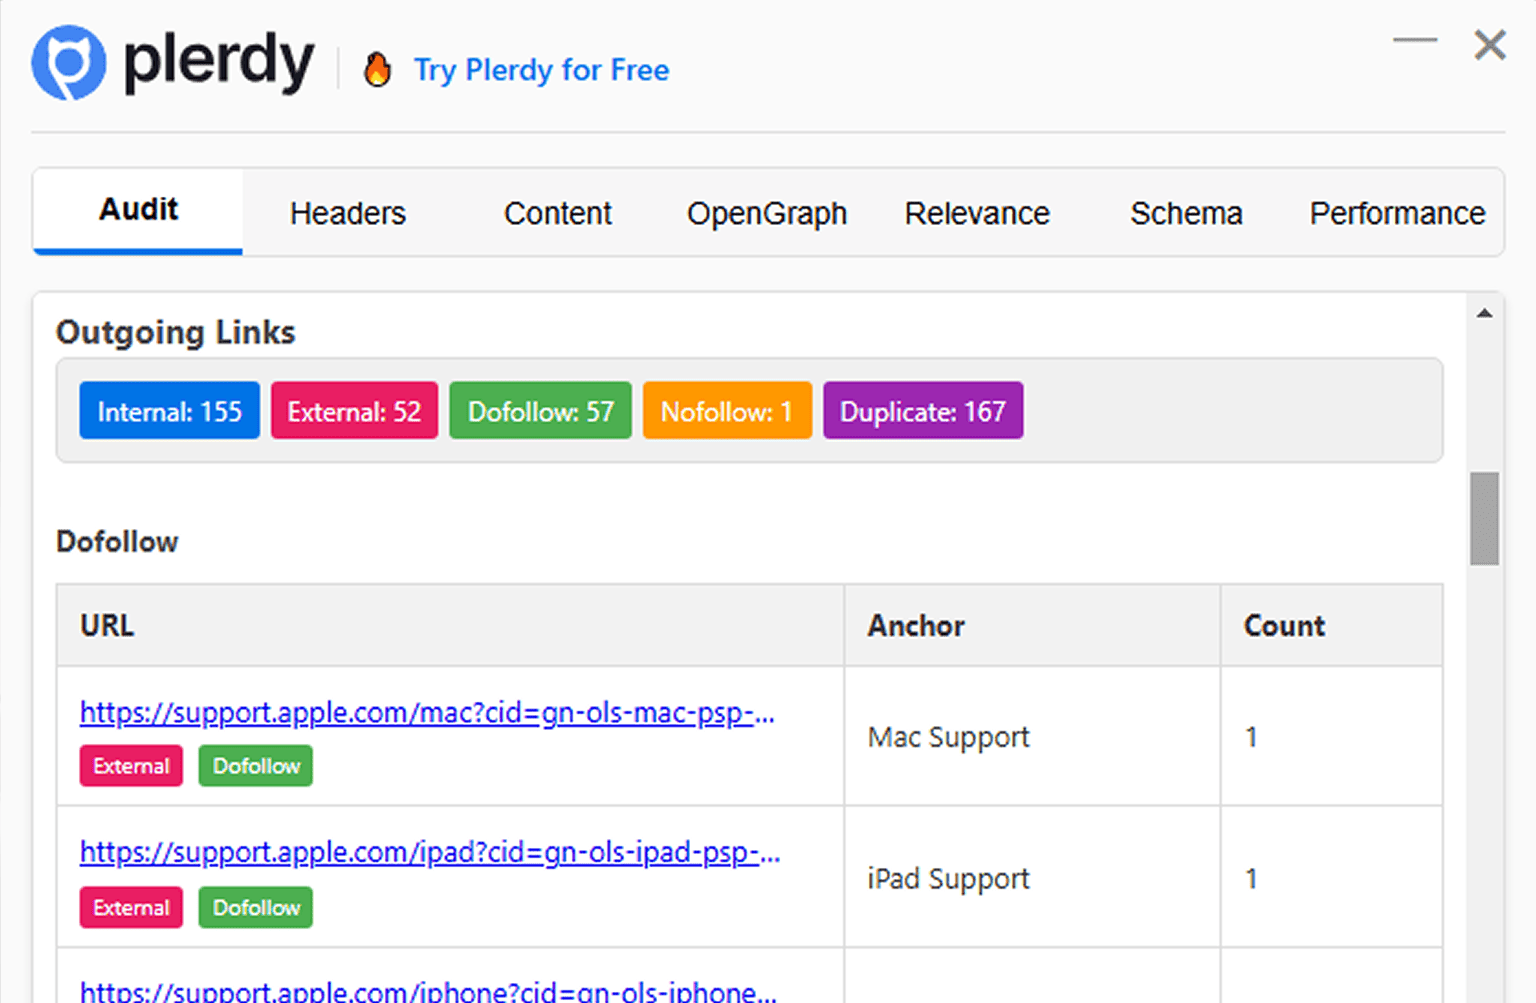Click Try Plerdy for Free
1536x1003 pixels.
[542, 70]
